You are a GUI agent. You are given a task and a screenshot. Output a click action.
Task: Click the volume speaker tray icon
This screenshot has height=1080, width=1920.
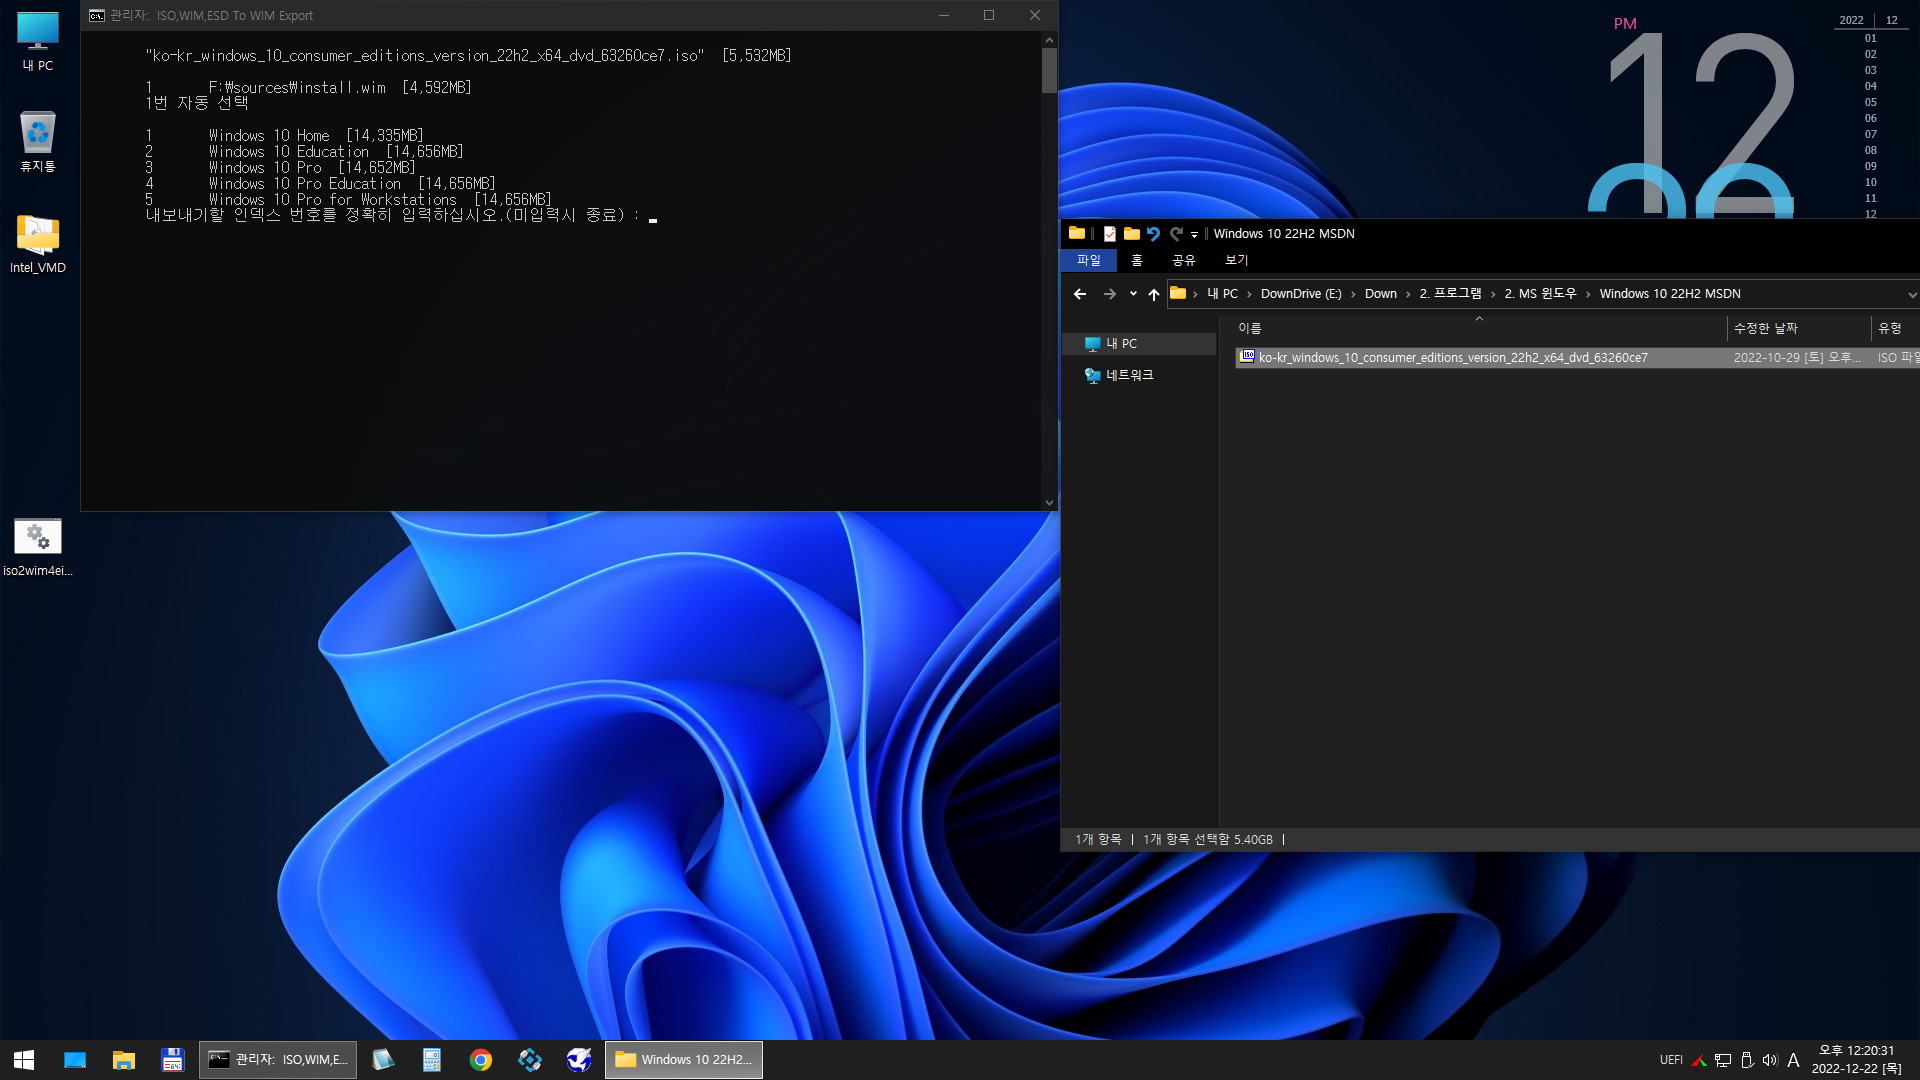1770,1060
